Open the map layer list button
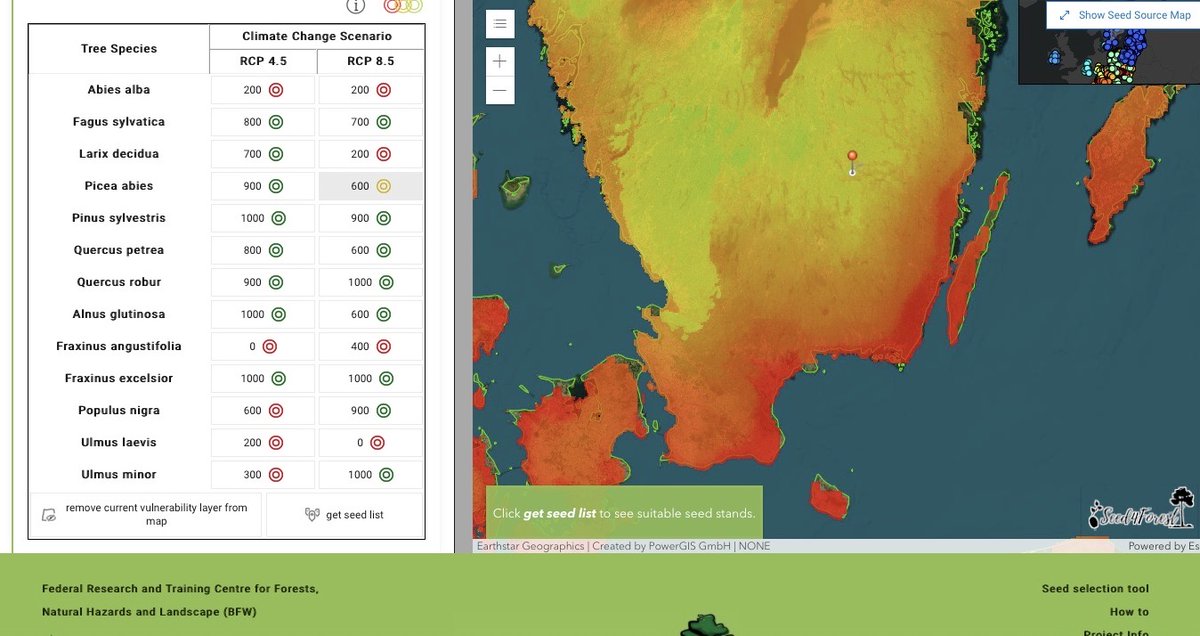 point(500,23)
